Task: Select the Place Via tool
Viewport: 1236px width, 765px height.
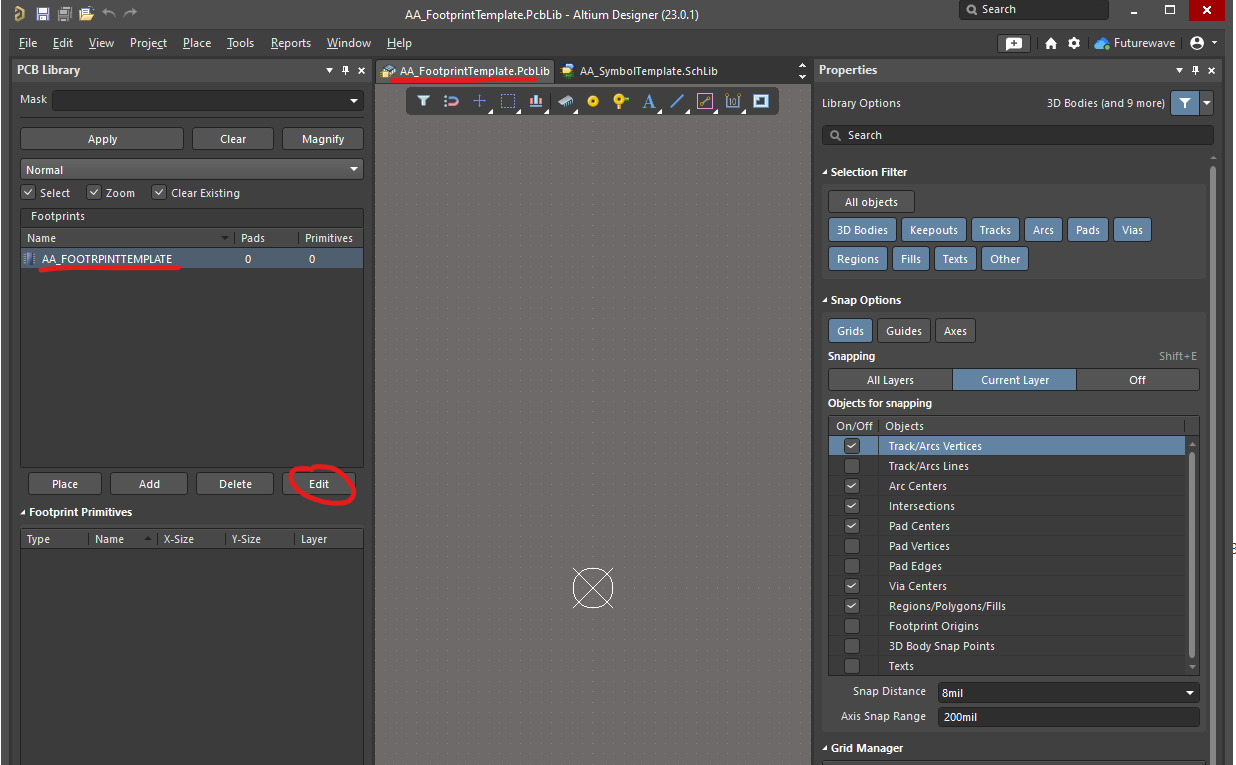Action: (x=621, y=101)
